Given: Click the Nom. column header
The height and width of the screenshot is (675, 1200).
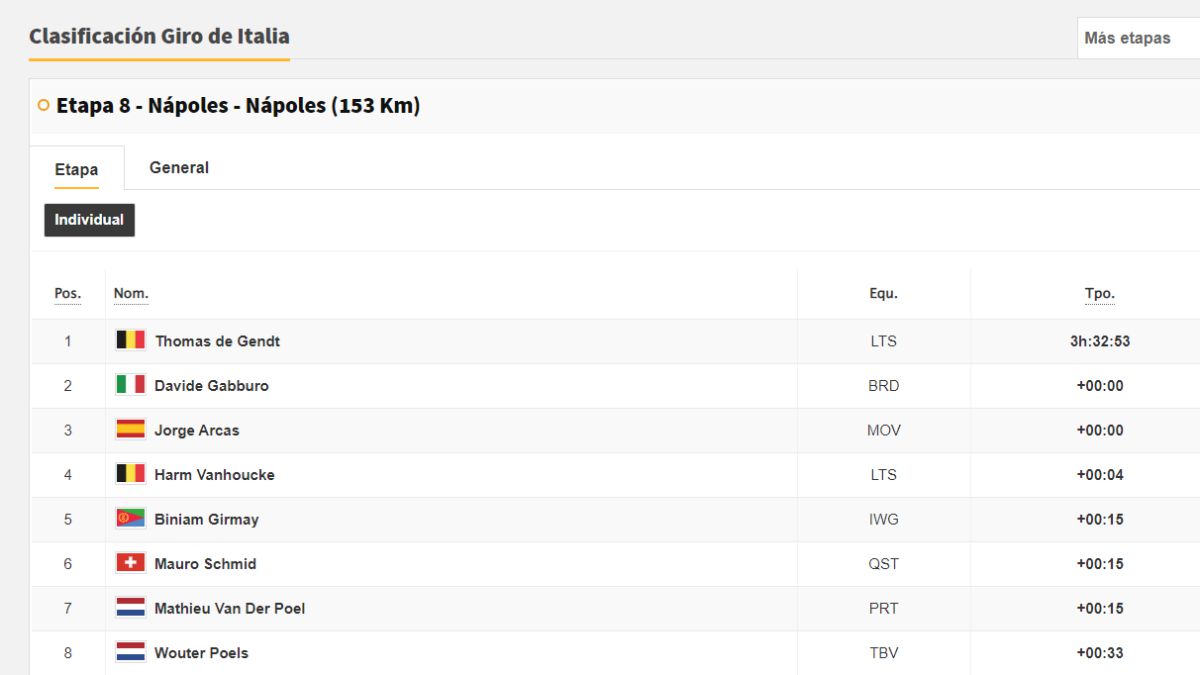Looking at the screenshot, I should (131, 294).
